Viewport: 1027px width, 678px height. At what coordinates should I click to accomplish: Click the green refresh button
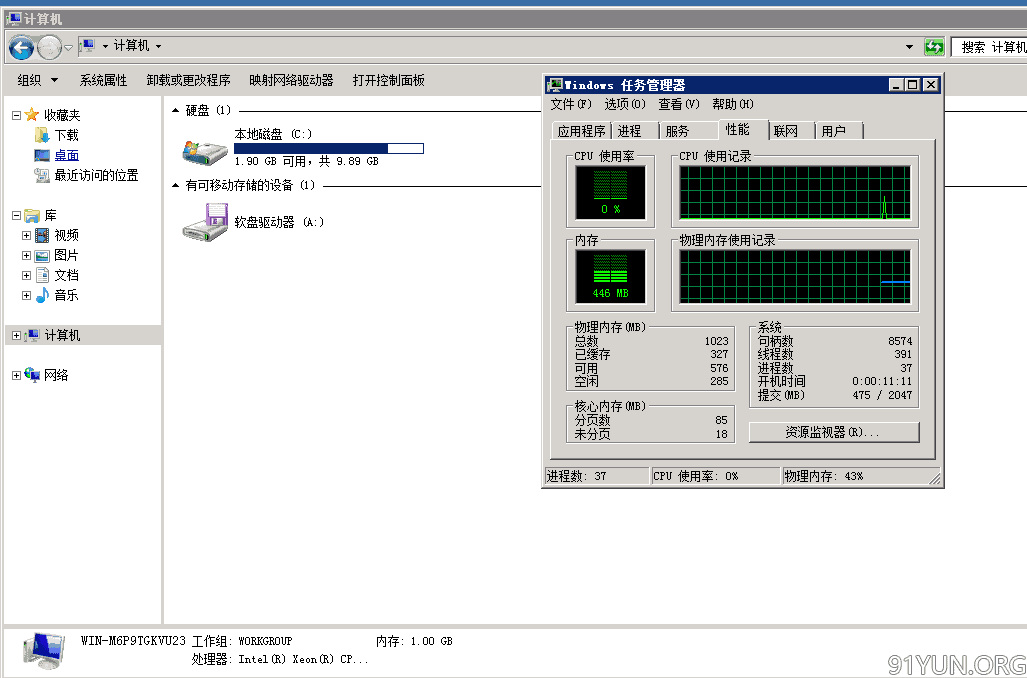933,47
